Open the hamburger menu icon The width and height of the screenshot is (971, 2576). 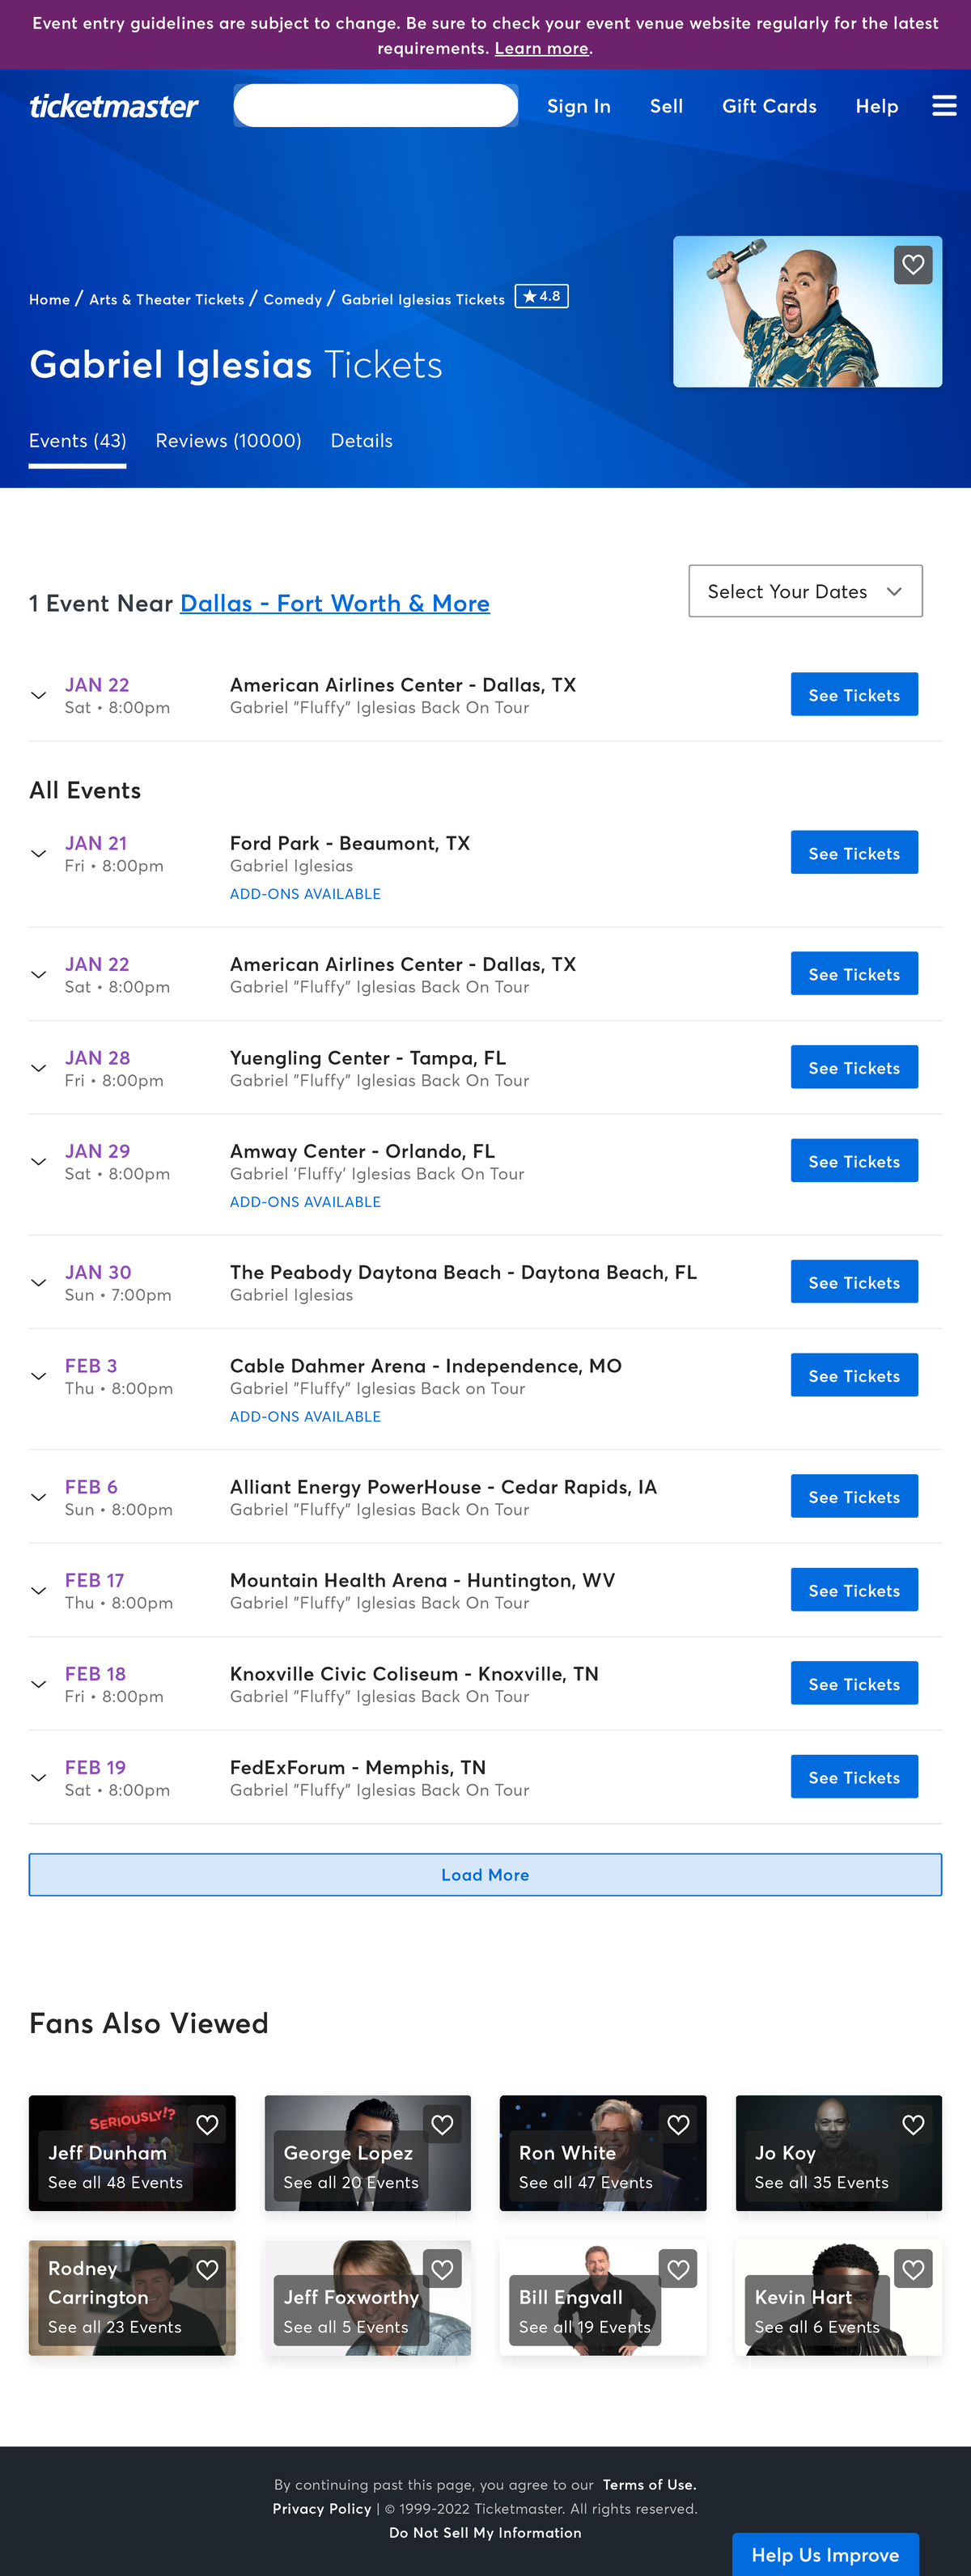[x=944, y=106]
